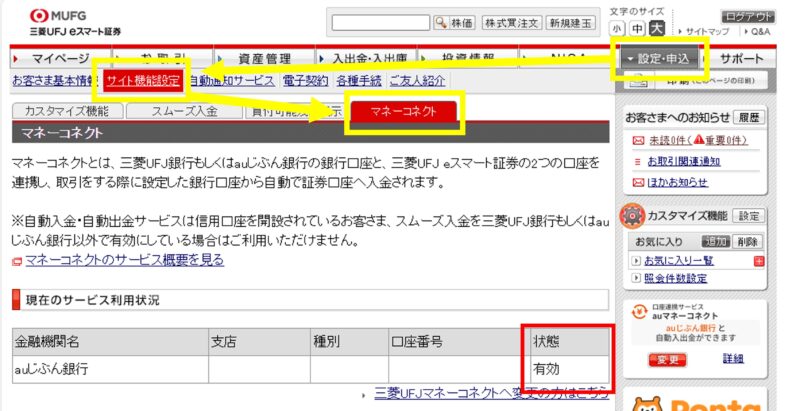Click the ログアウト button

click(x=747, y=17)
